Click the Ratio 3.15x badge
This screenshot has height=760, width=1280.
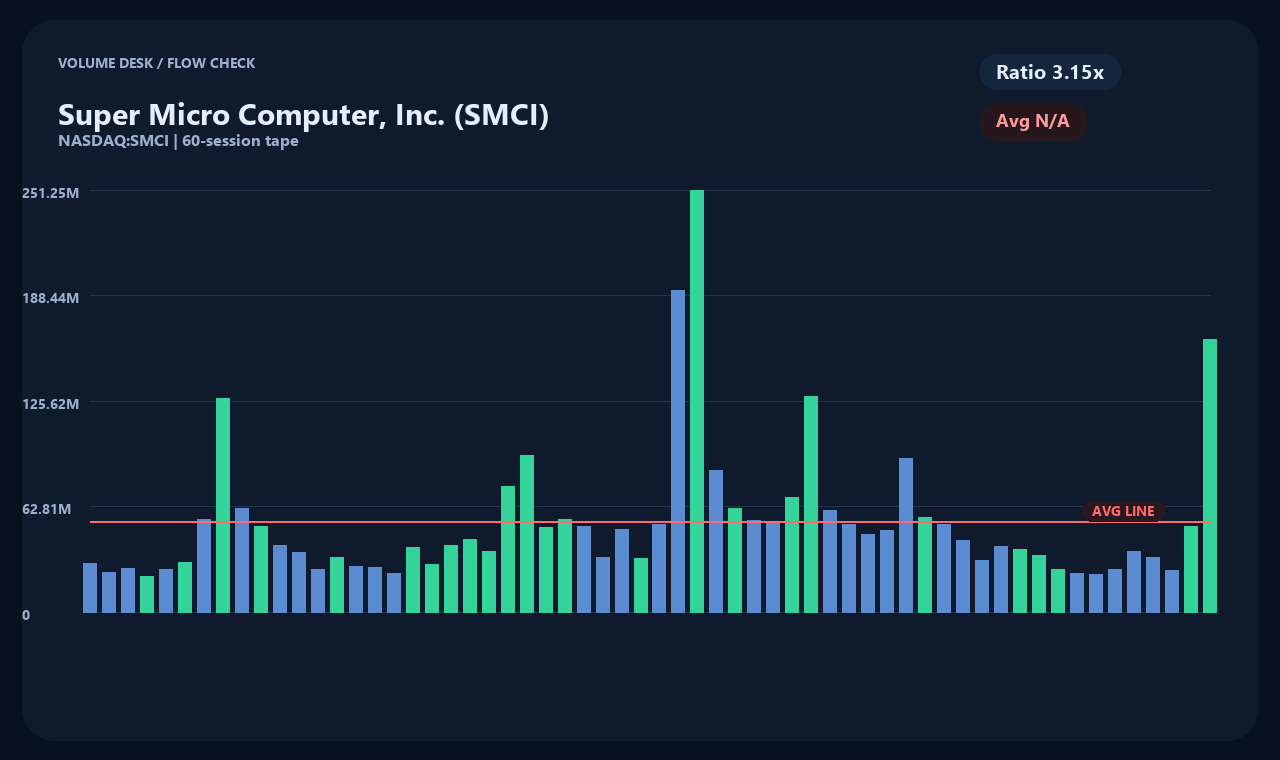[1050, 72]
